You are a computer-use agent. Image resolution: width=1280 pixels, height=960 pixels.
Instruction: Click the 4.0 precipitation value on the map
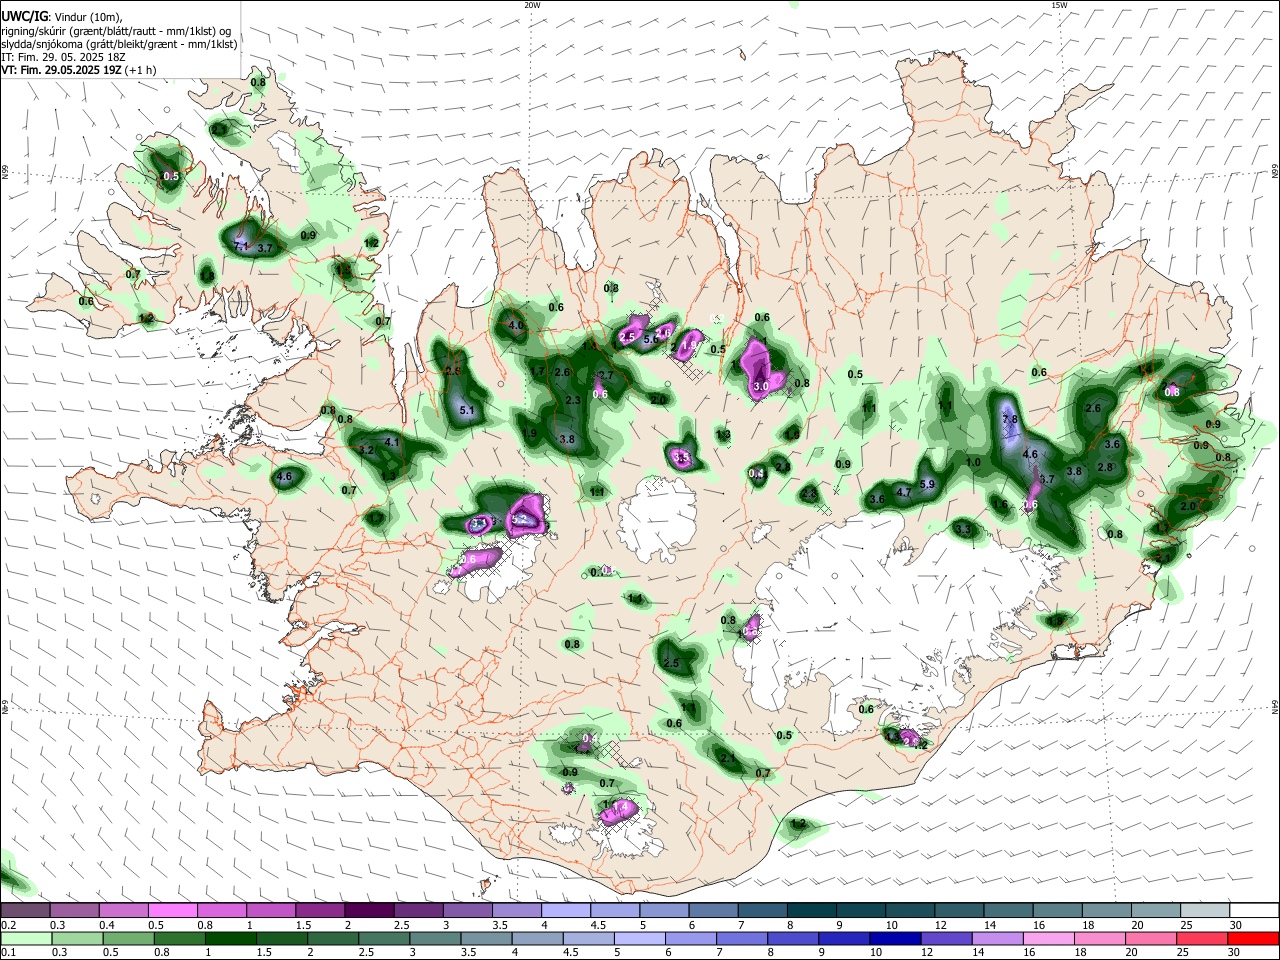[516, 326]
